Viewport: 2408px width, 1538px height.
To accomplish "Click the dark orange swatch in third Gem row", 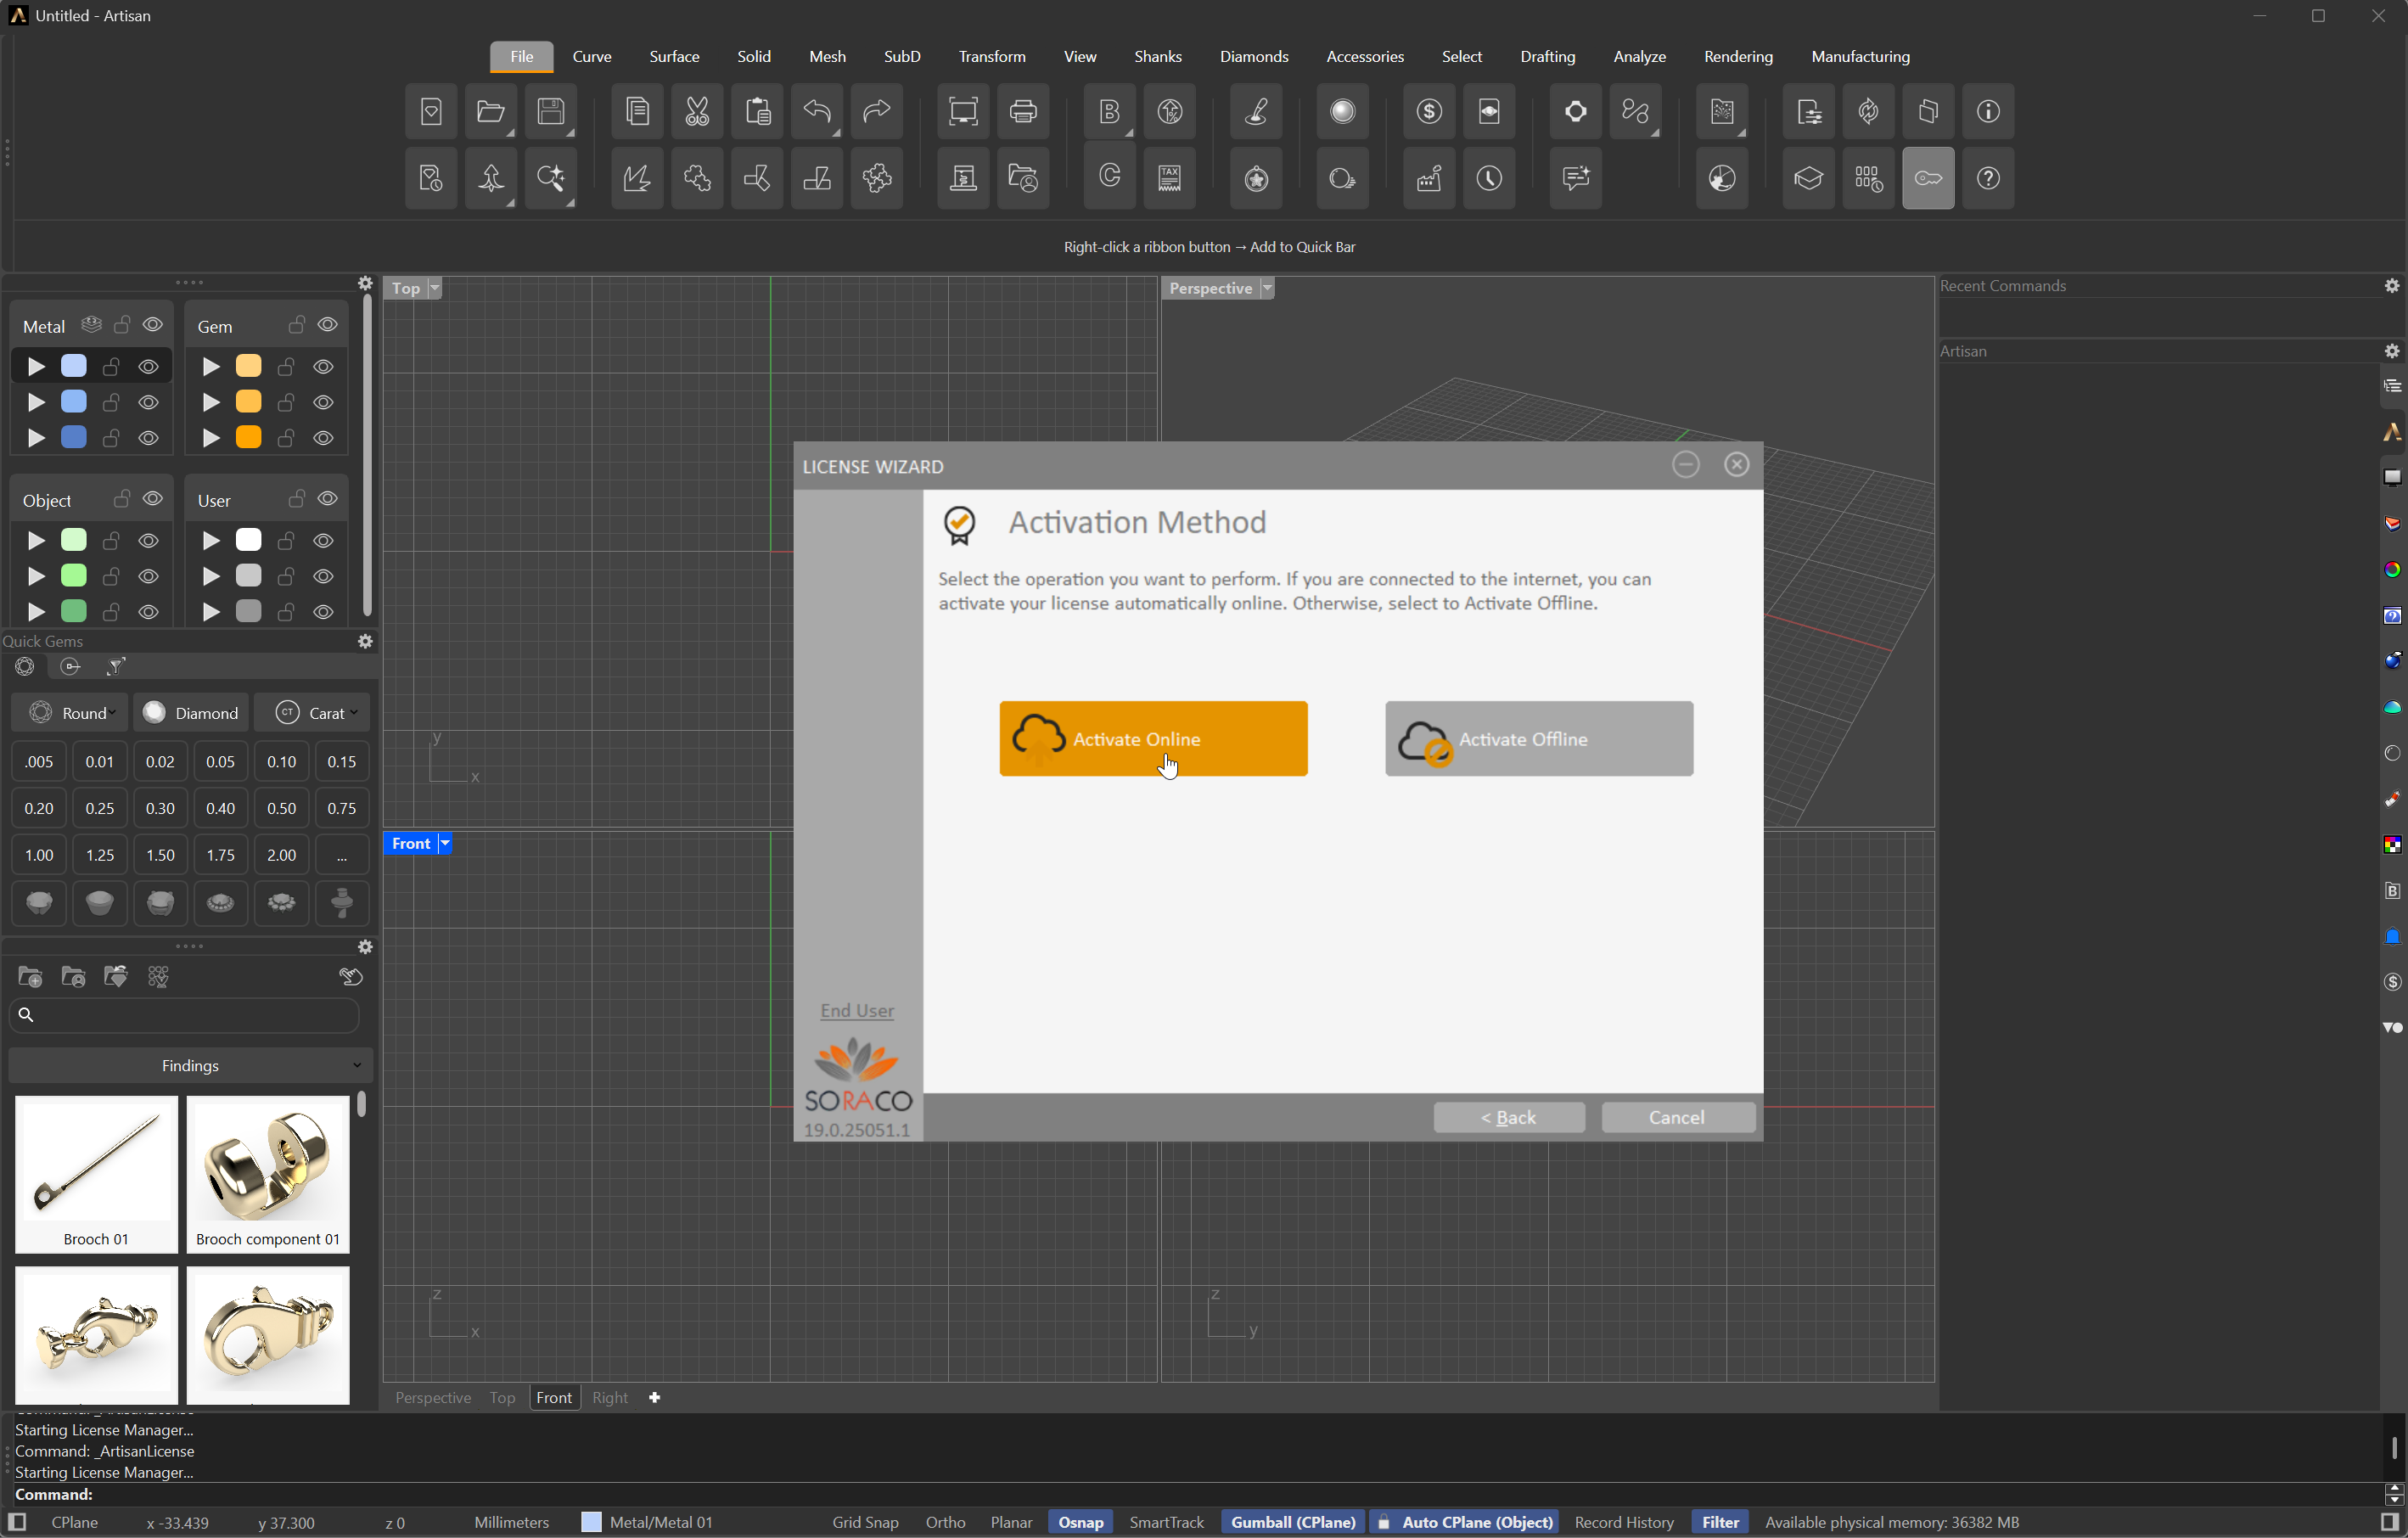I will tap(249, 438).
